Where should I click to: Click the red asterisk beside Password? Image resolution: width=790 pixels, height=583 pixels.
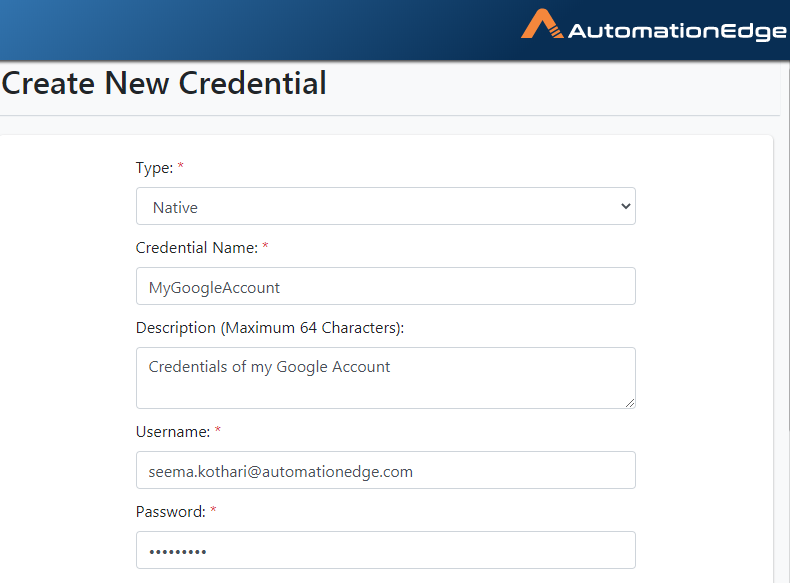pos(213,509)
